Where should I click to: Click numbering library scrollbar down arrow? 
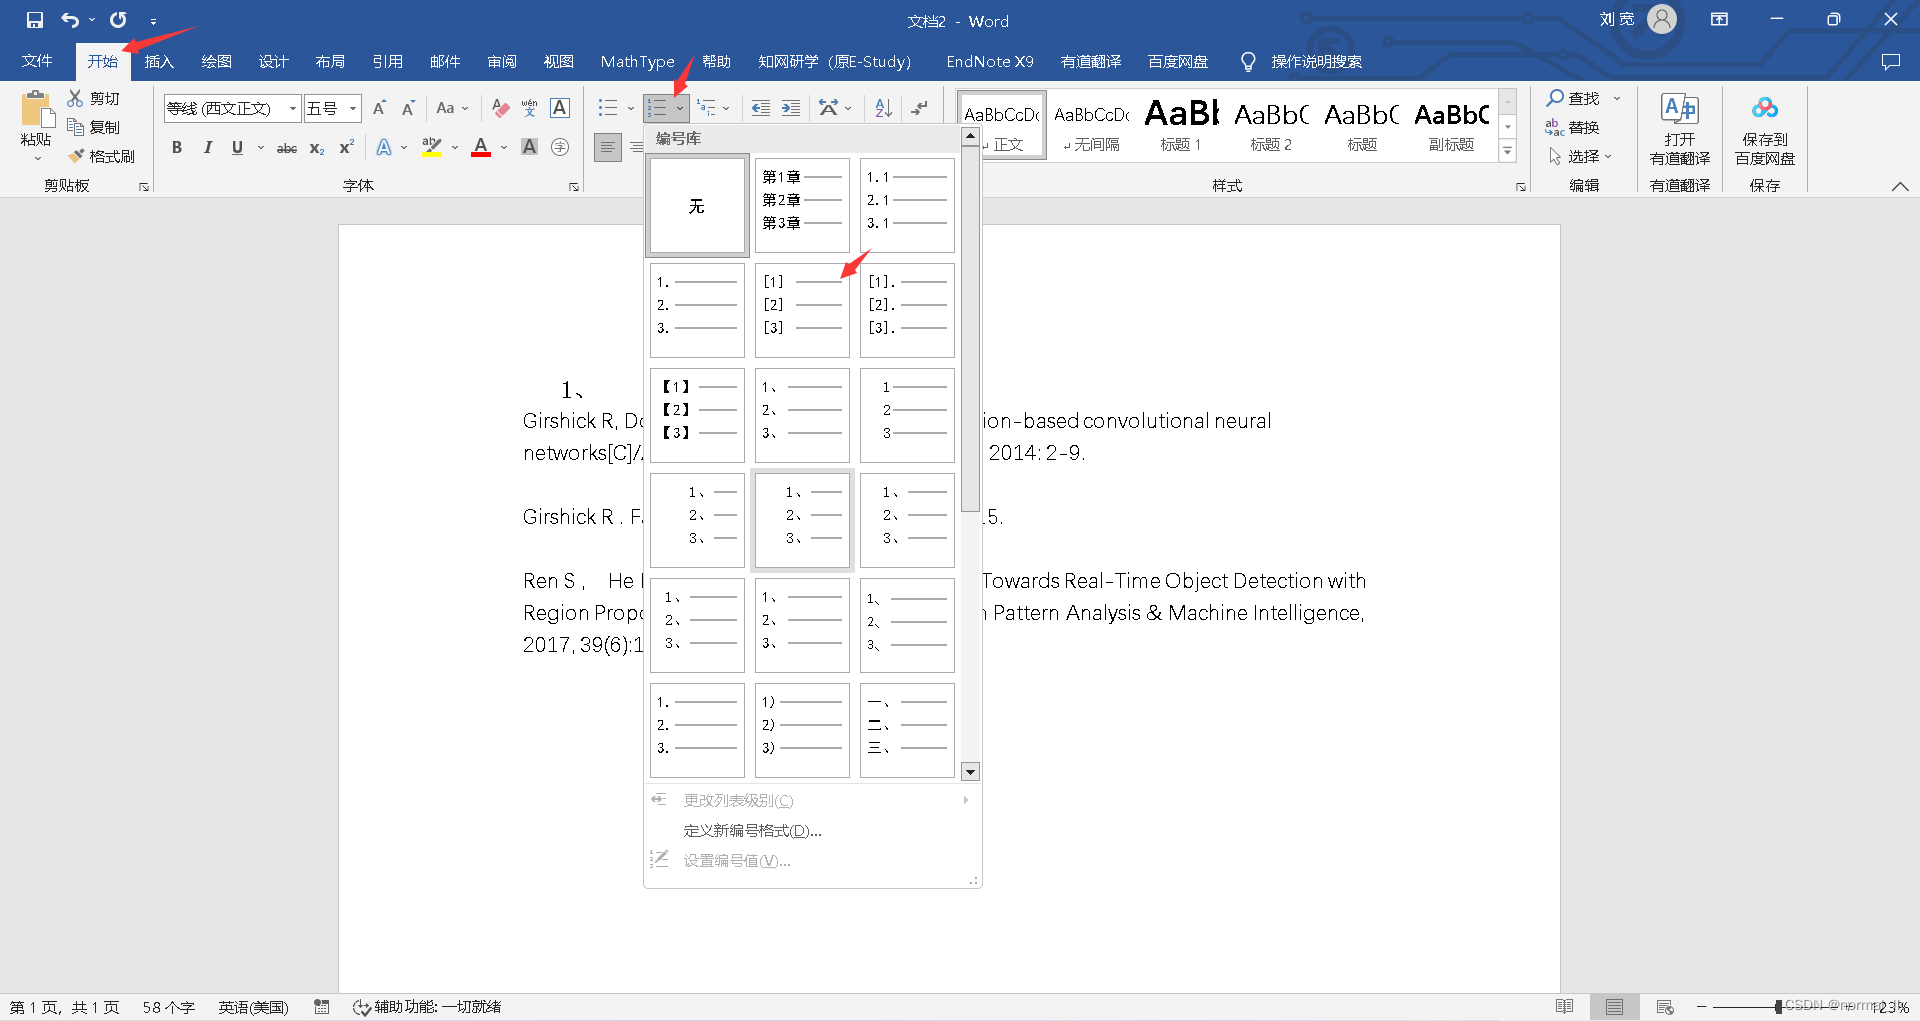tap(970, 772)
